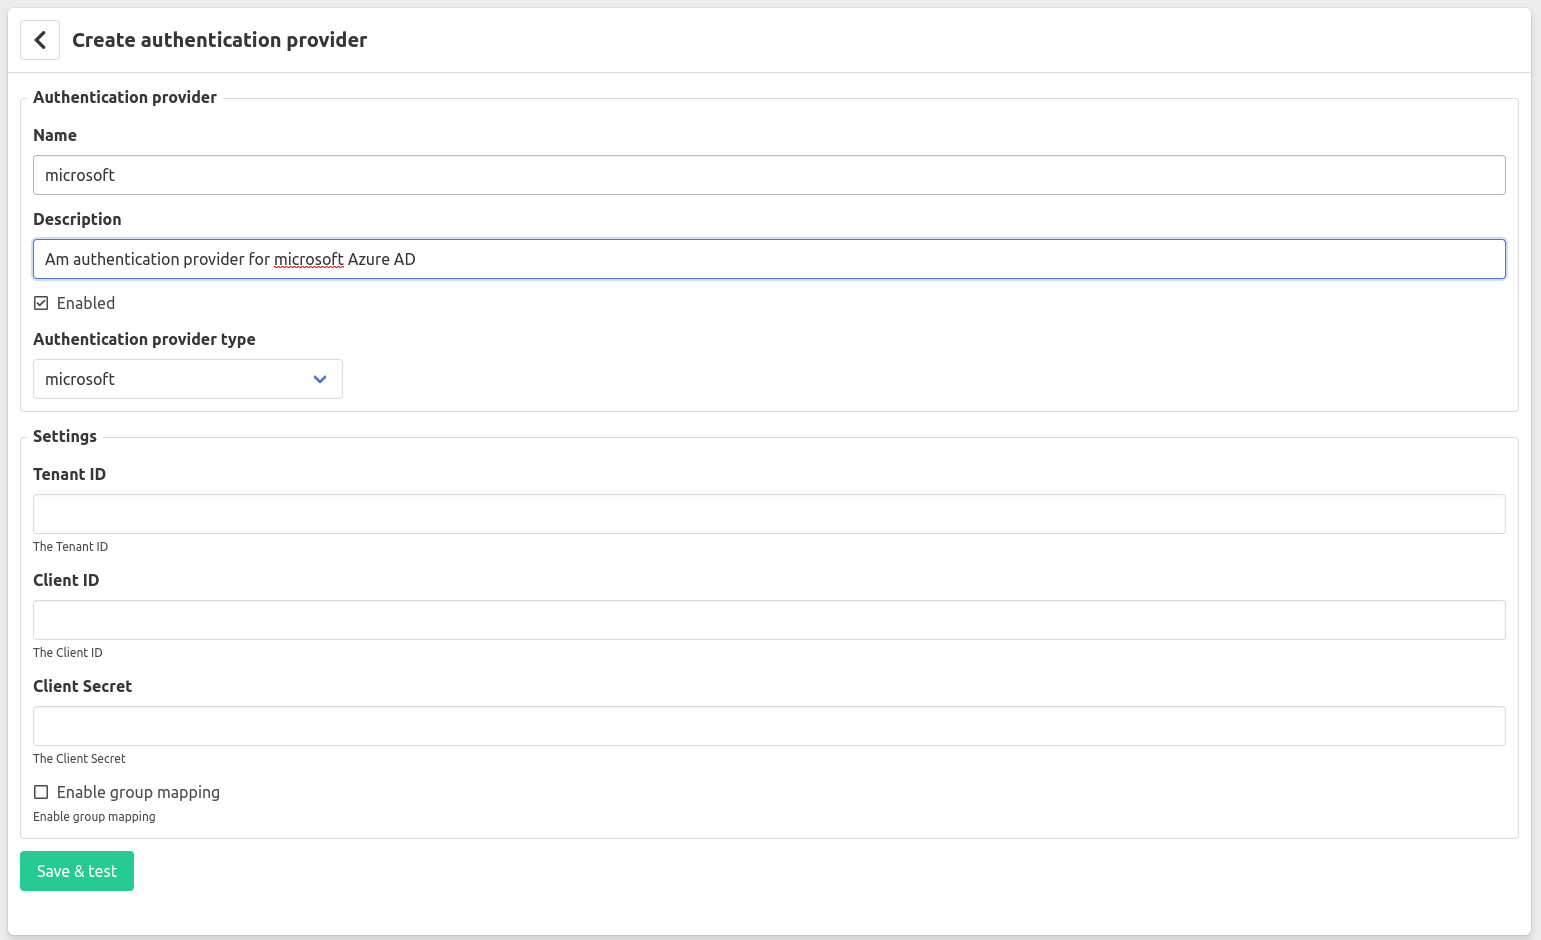1541x940 pixels.
Task: Click the Tenant ID input field
Action: pos(769,514)
